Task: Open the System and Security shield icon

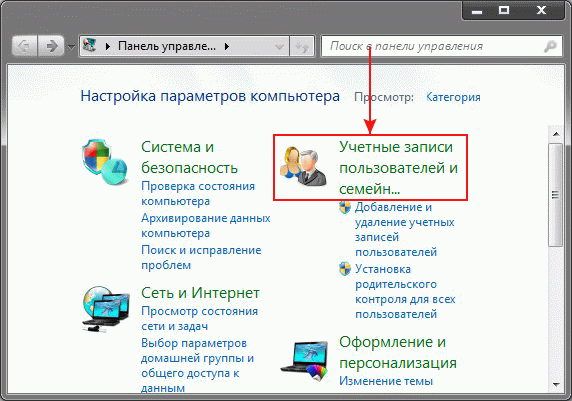Action: 105,162
